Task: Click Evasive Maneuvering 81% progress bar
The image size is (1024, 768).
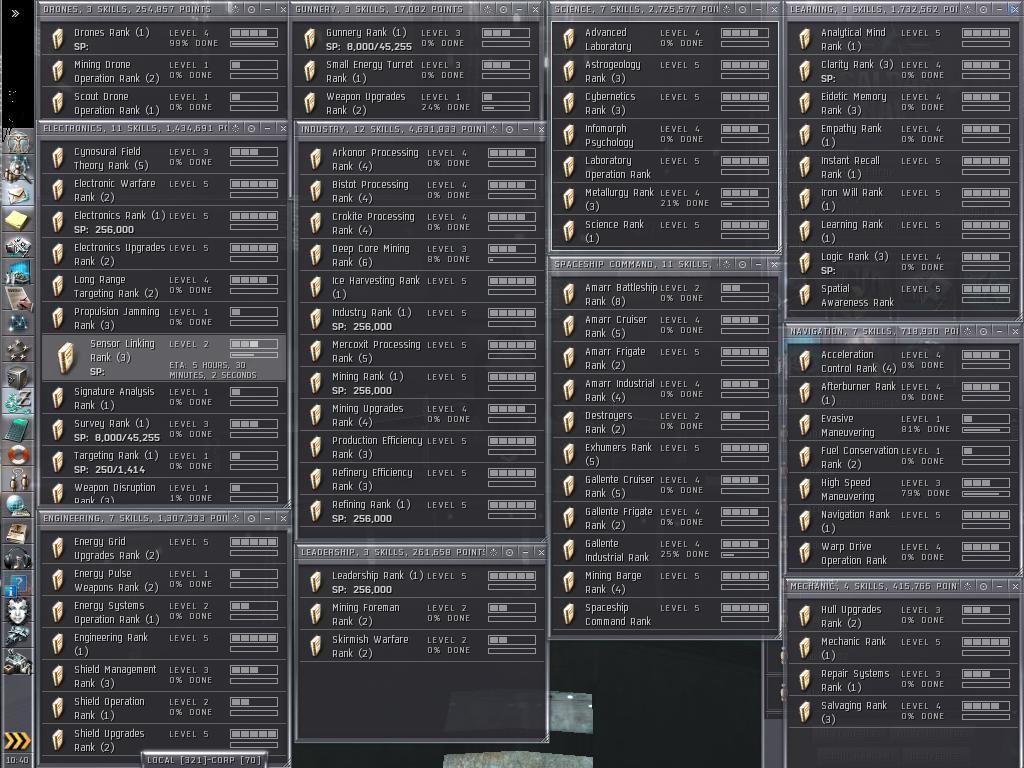Action: pyautogui.click(x=985, y=430)
